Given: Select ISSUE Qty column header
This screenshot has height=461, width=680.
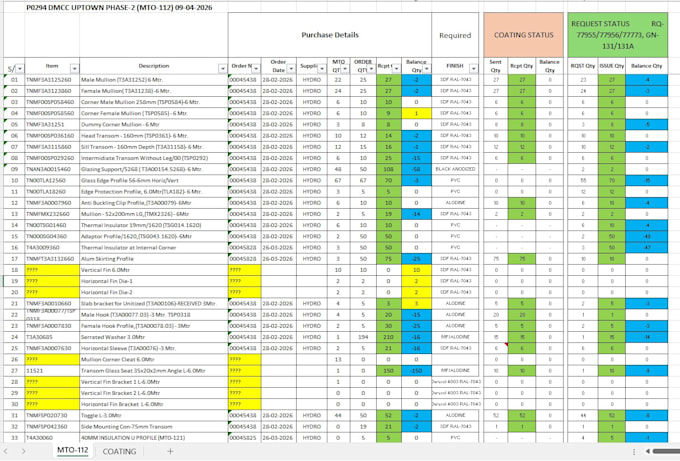Looking at the screenshot, I should (611, 66).
